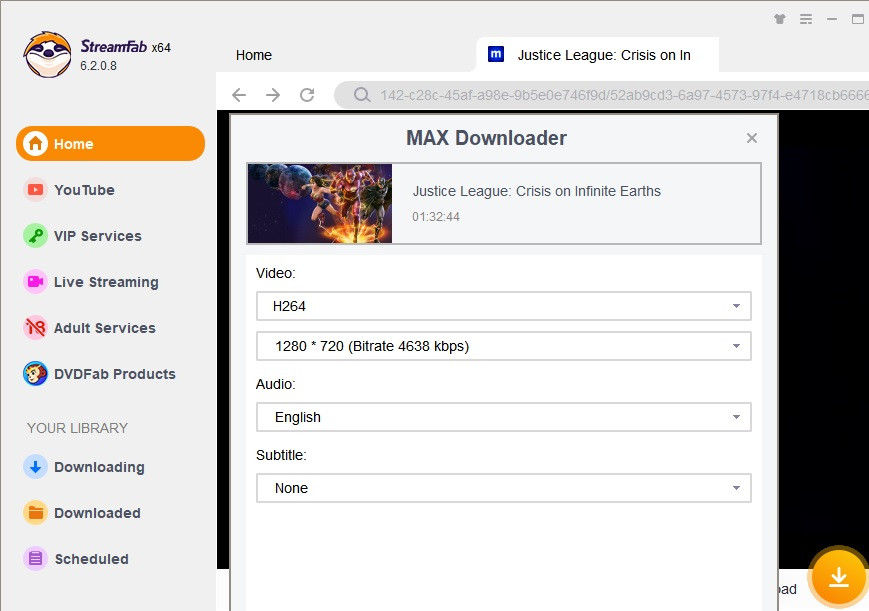Open YouTube section label

(x=84, y=190)
